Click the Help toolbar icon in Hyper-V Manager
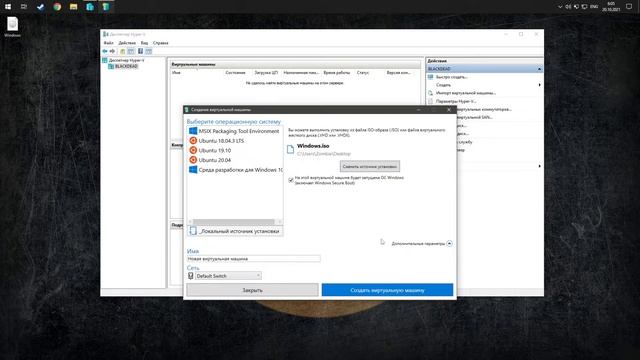 [140, 51]
